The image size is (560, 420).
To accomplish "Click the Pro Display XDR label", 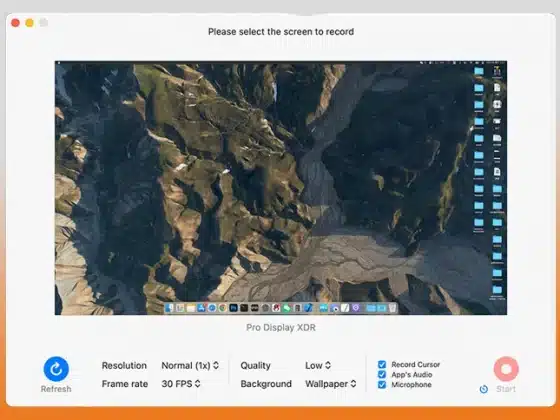I will coord(281,328).
